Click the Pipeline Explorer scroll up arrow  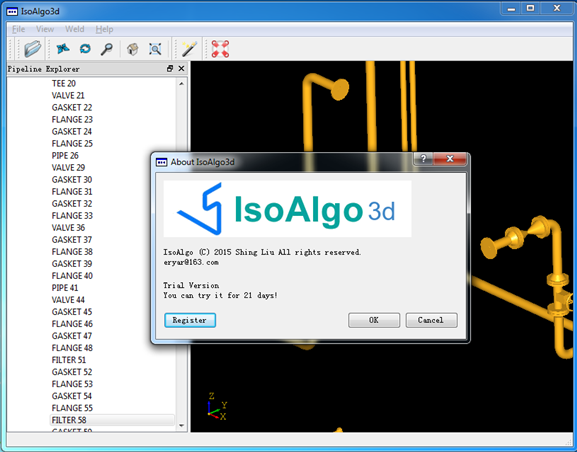[181, 84]
